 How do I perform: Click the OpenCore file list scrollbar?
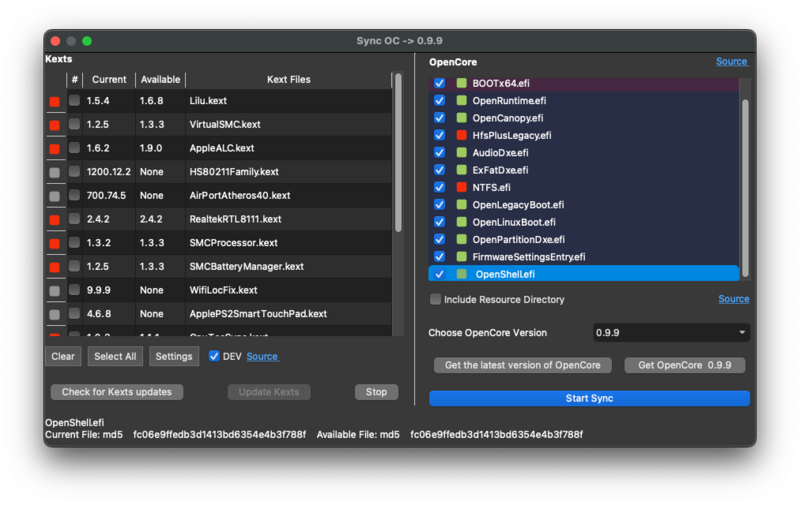(745, 188)
